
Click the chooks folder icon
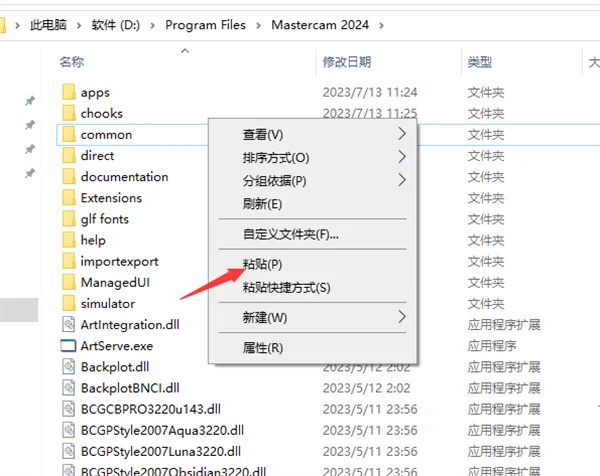point(69,113)
